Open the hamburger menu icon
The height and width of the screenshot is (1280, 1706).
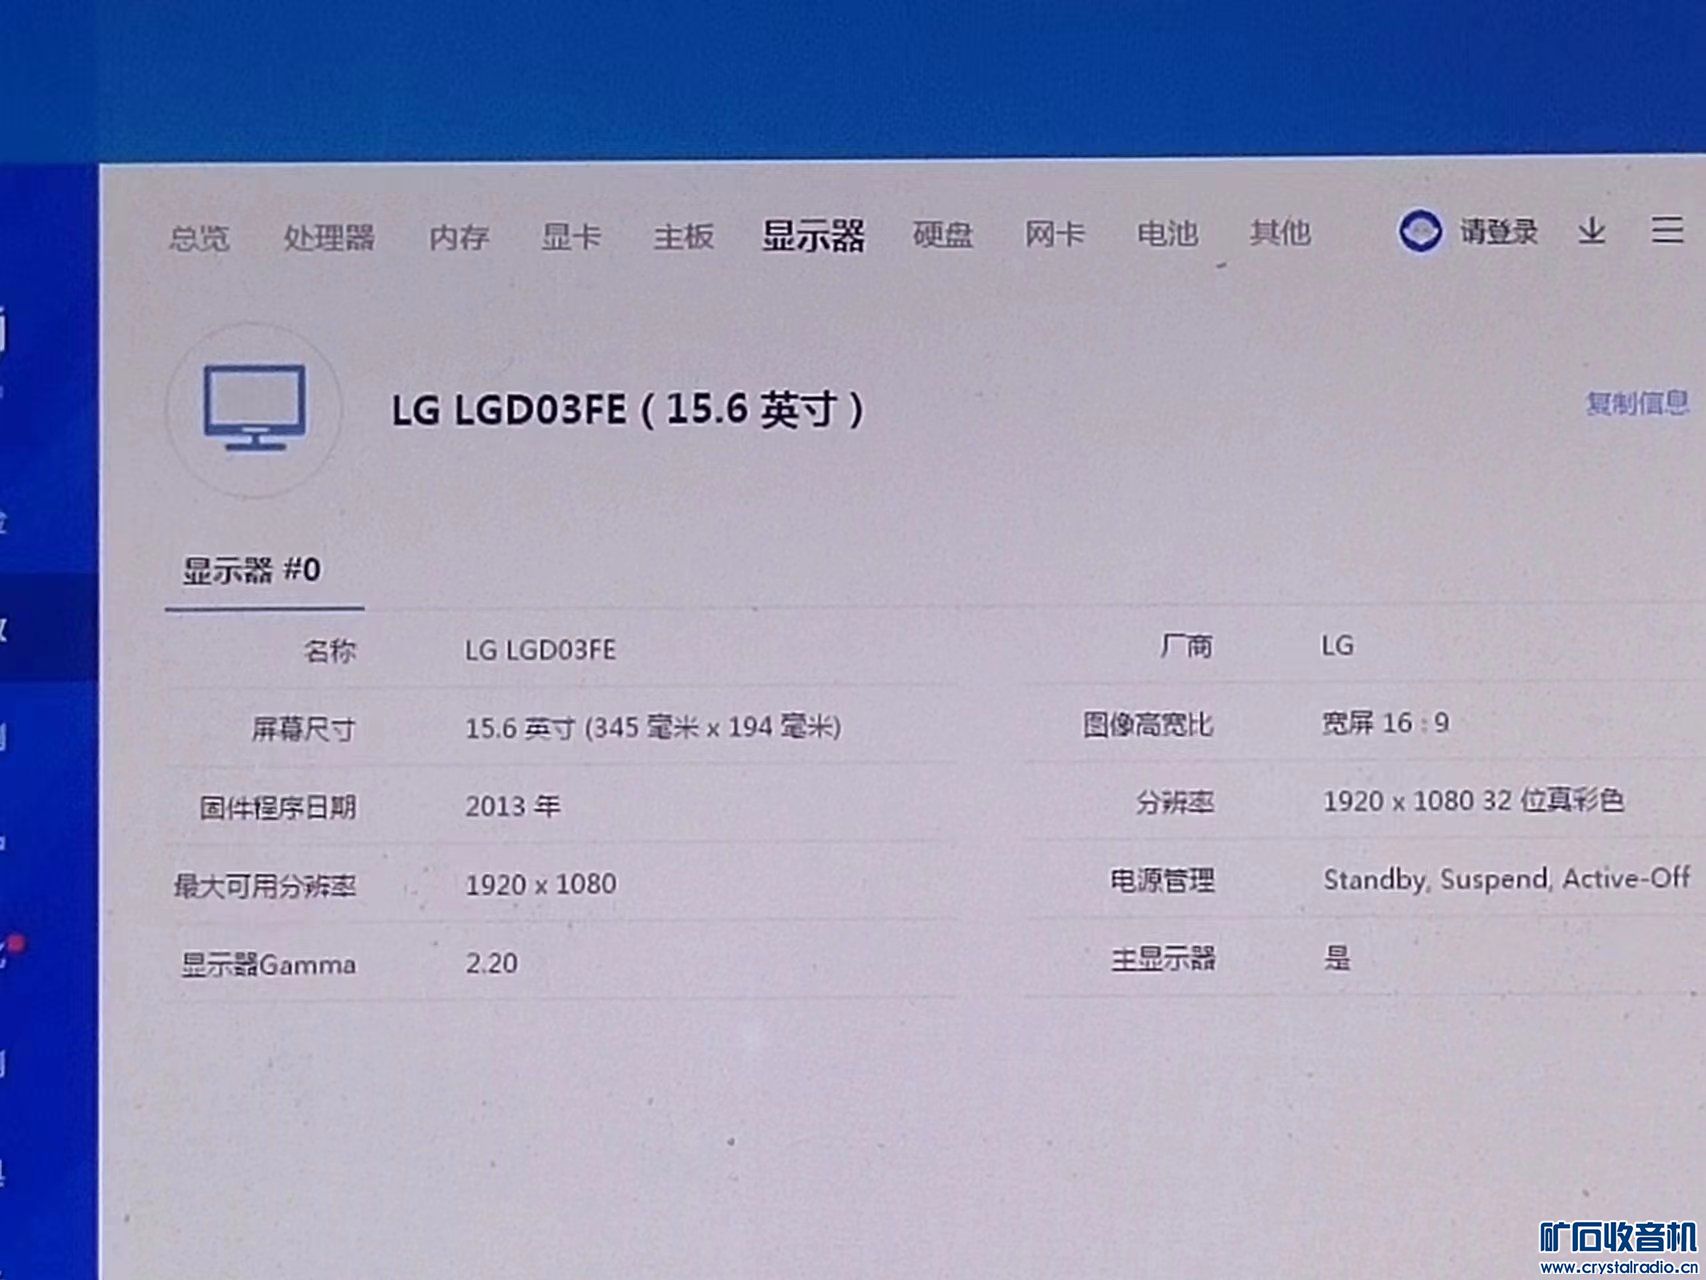1666,229
